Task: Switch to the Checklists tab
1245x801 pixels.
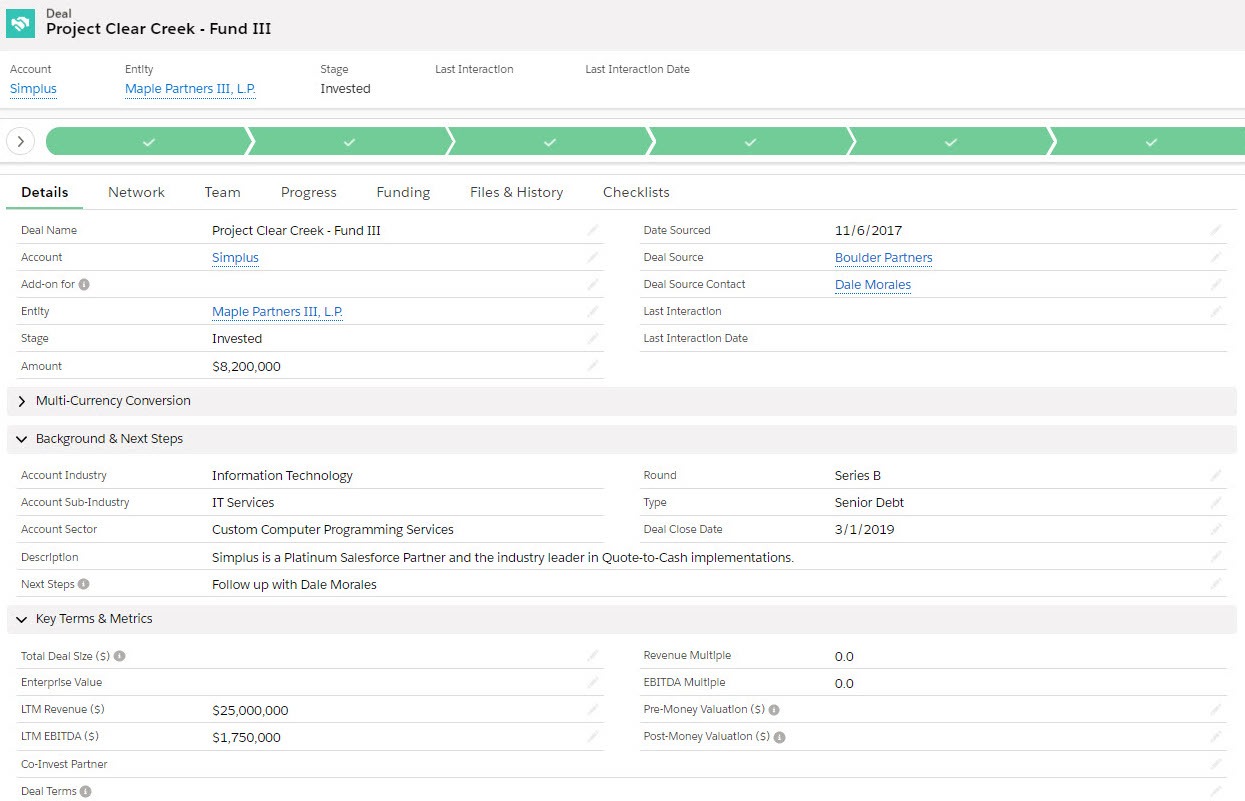Action: (636, 192)
